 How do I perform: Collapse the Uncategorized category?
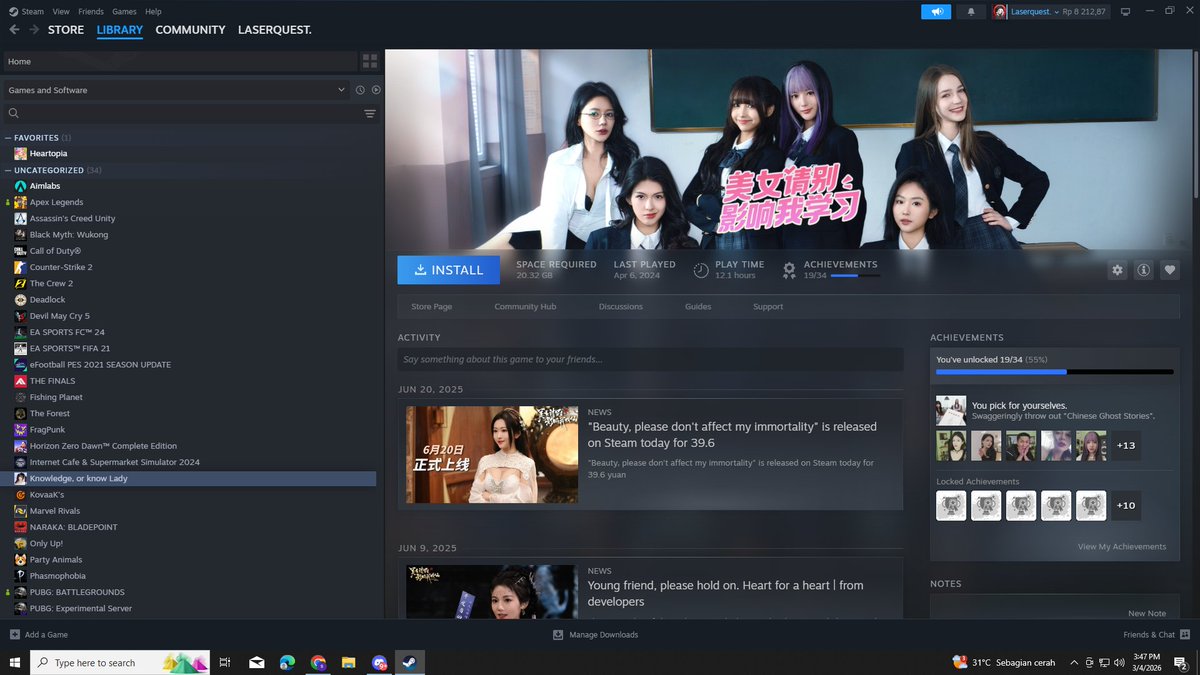[x=8, y=170]
